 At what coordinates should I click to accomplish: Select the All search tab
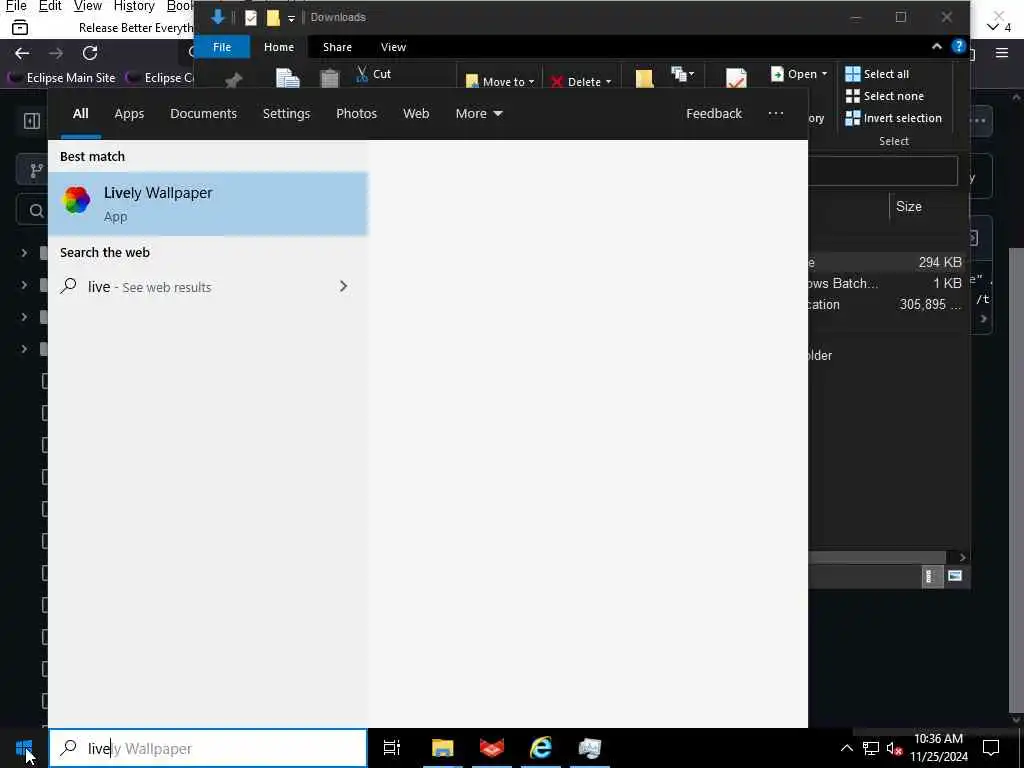point(80,114)
